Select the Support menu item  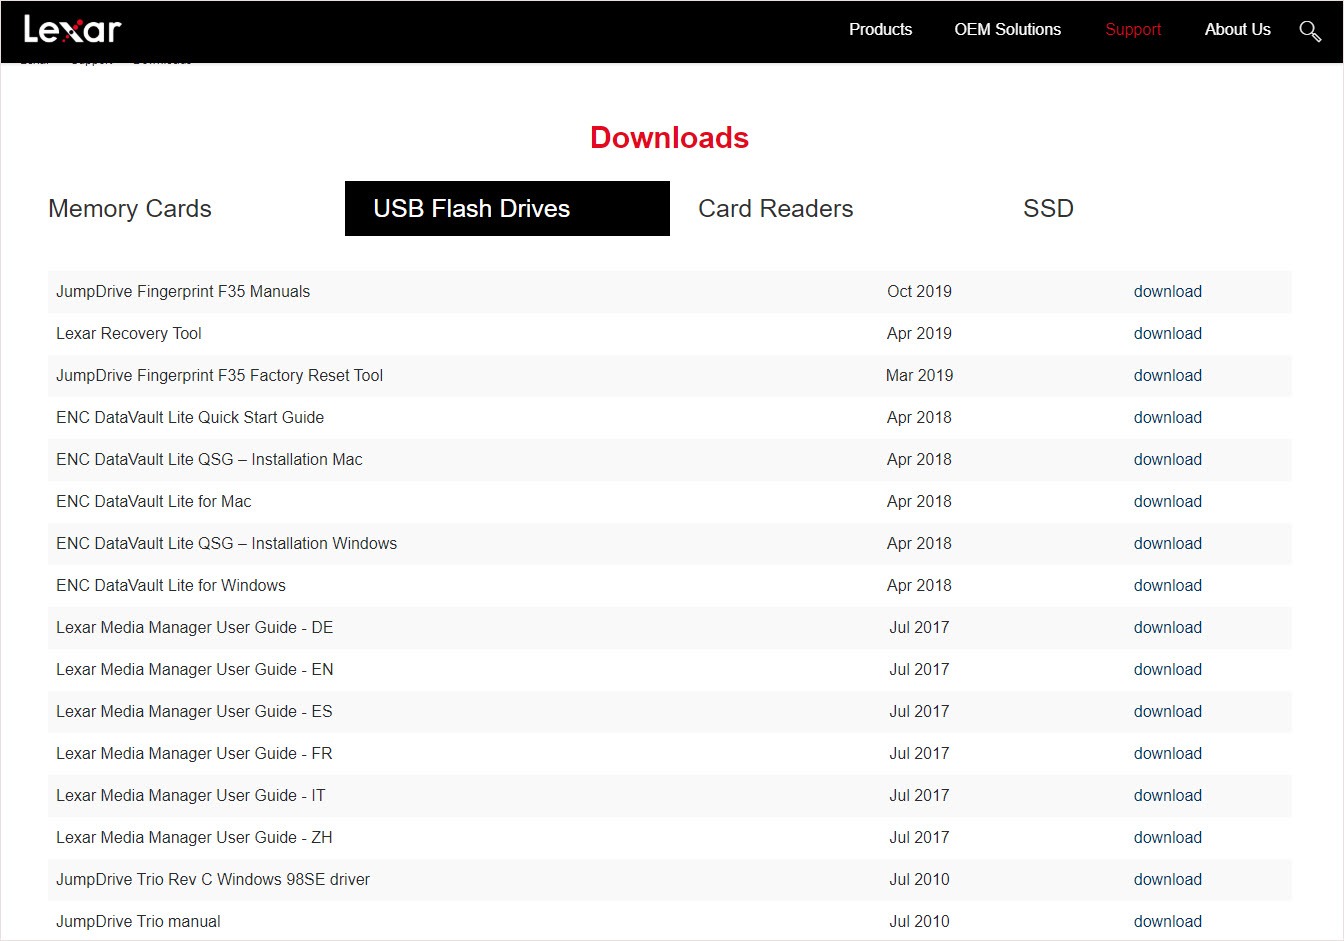point(1132,29)
